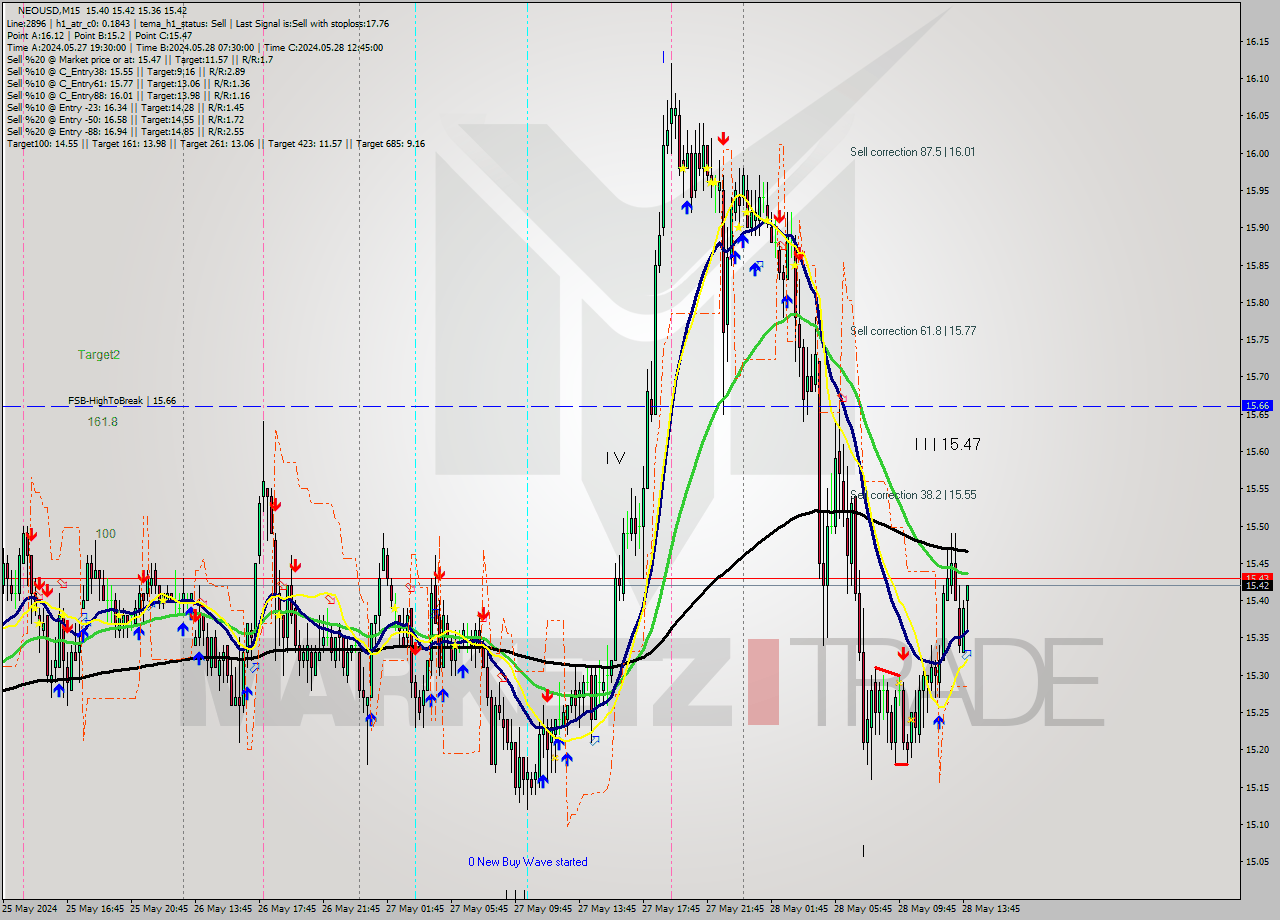This screenshot has width=1280, height=920.
Task: Click the 'FSB-HighToBreak | 15.66' line label
Action: click(x=122, y=401)
